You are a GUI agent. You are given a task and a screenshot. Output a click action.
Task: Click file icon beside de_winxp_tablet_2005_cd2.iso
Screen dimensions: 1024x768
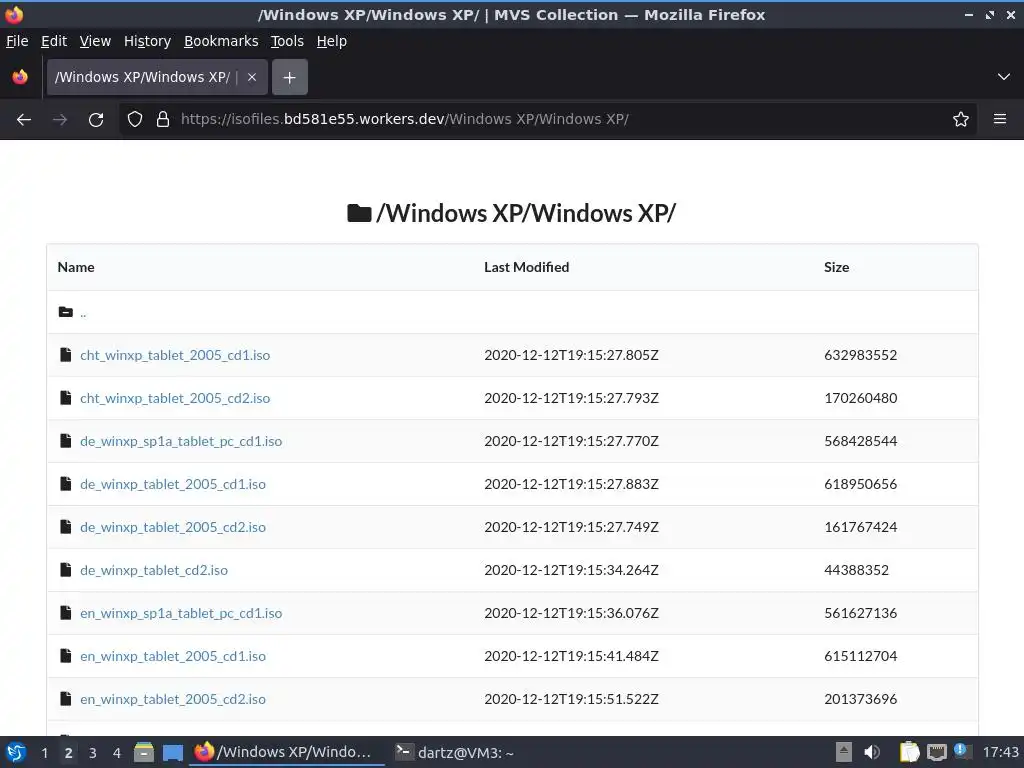click(x=65, y=527)
